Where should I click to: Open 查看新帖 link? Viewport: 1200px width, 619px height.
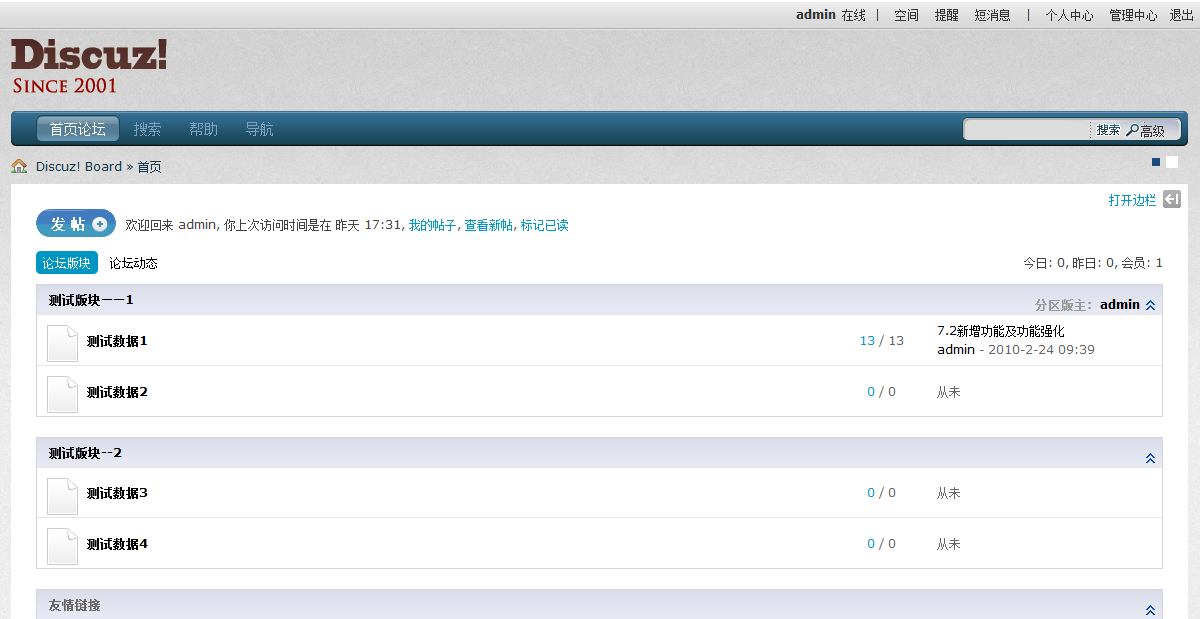(x=488, y=226)
